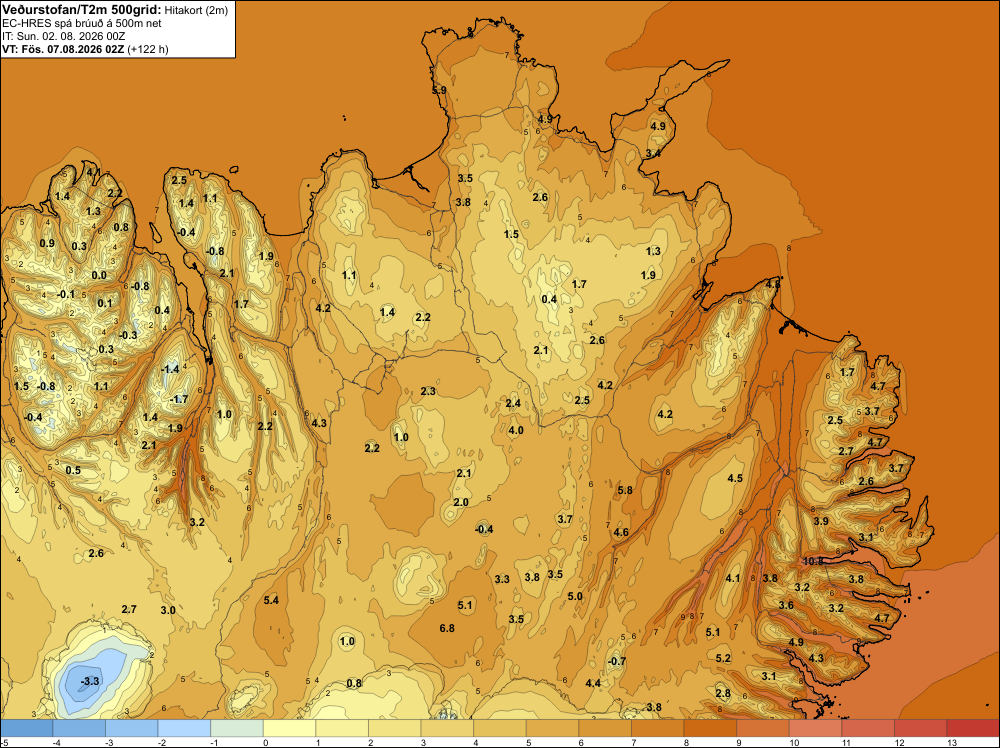Select the EC-HRES model description line
This screenshot has width=1000, height=748.
coord(82,23)
